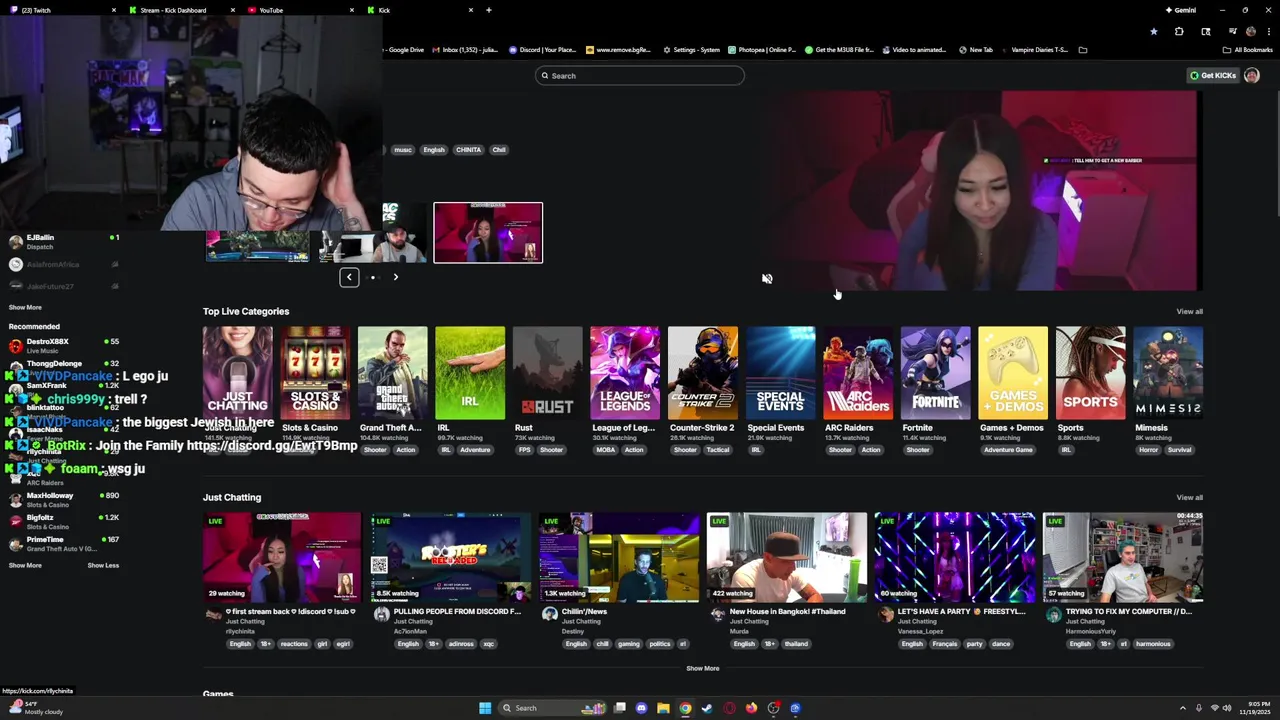This screenshot has width=1280, height=720.
Task: Click Gemini button in the title bar
Action: [x=1180, y=10]
